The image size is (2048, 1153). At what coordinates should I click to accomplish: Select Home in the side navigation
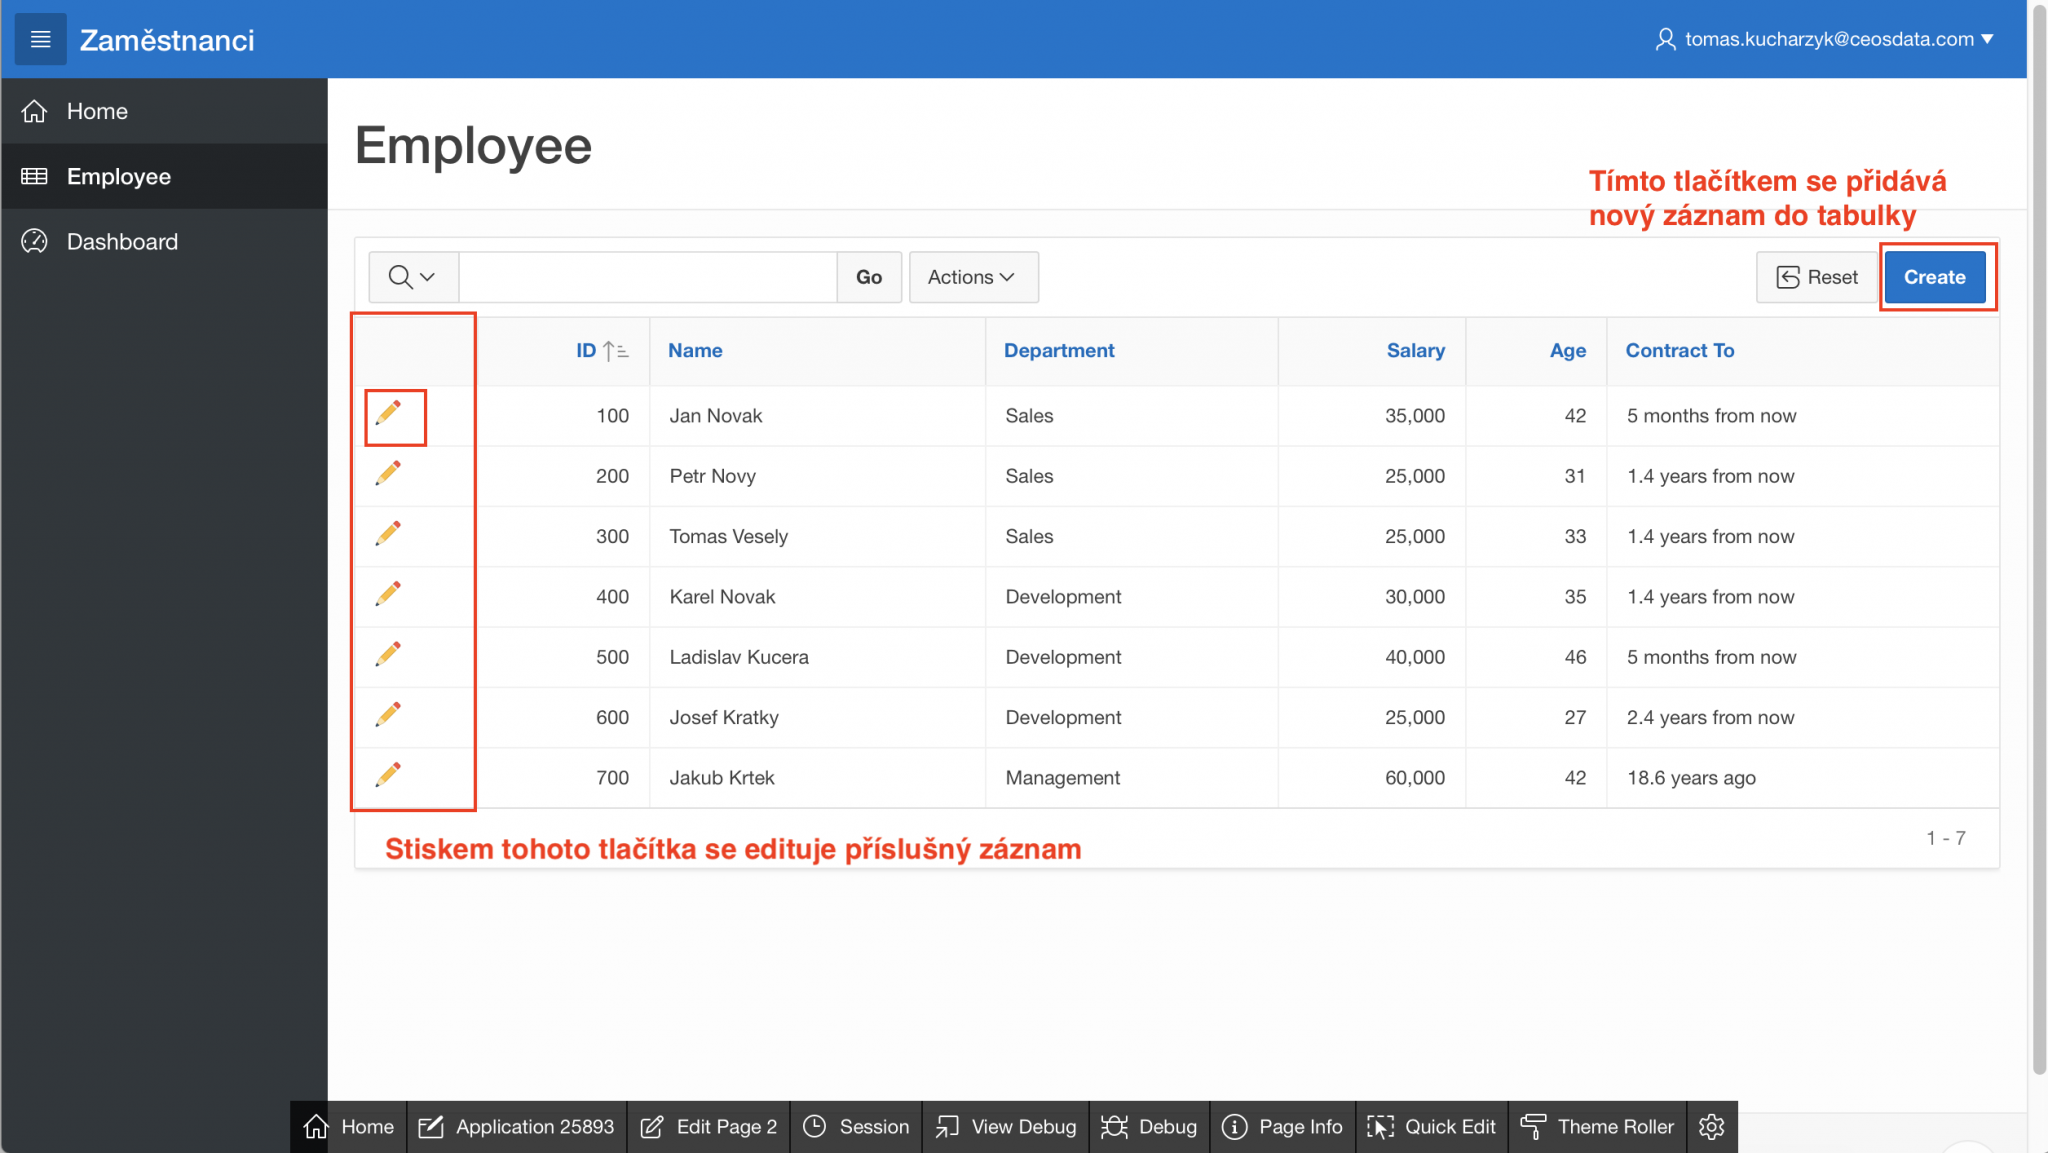97,111
